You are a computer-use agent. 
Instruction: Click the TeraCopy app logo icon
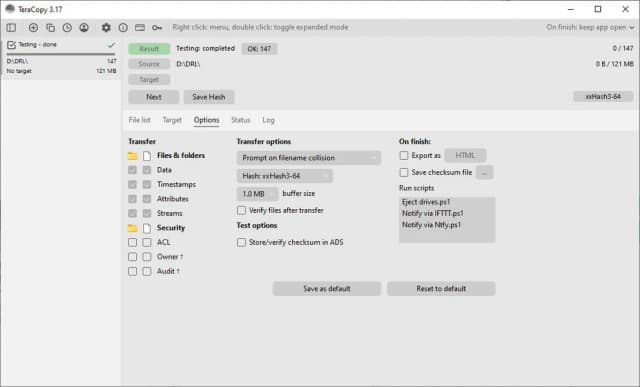click(10, 9)
